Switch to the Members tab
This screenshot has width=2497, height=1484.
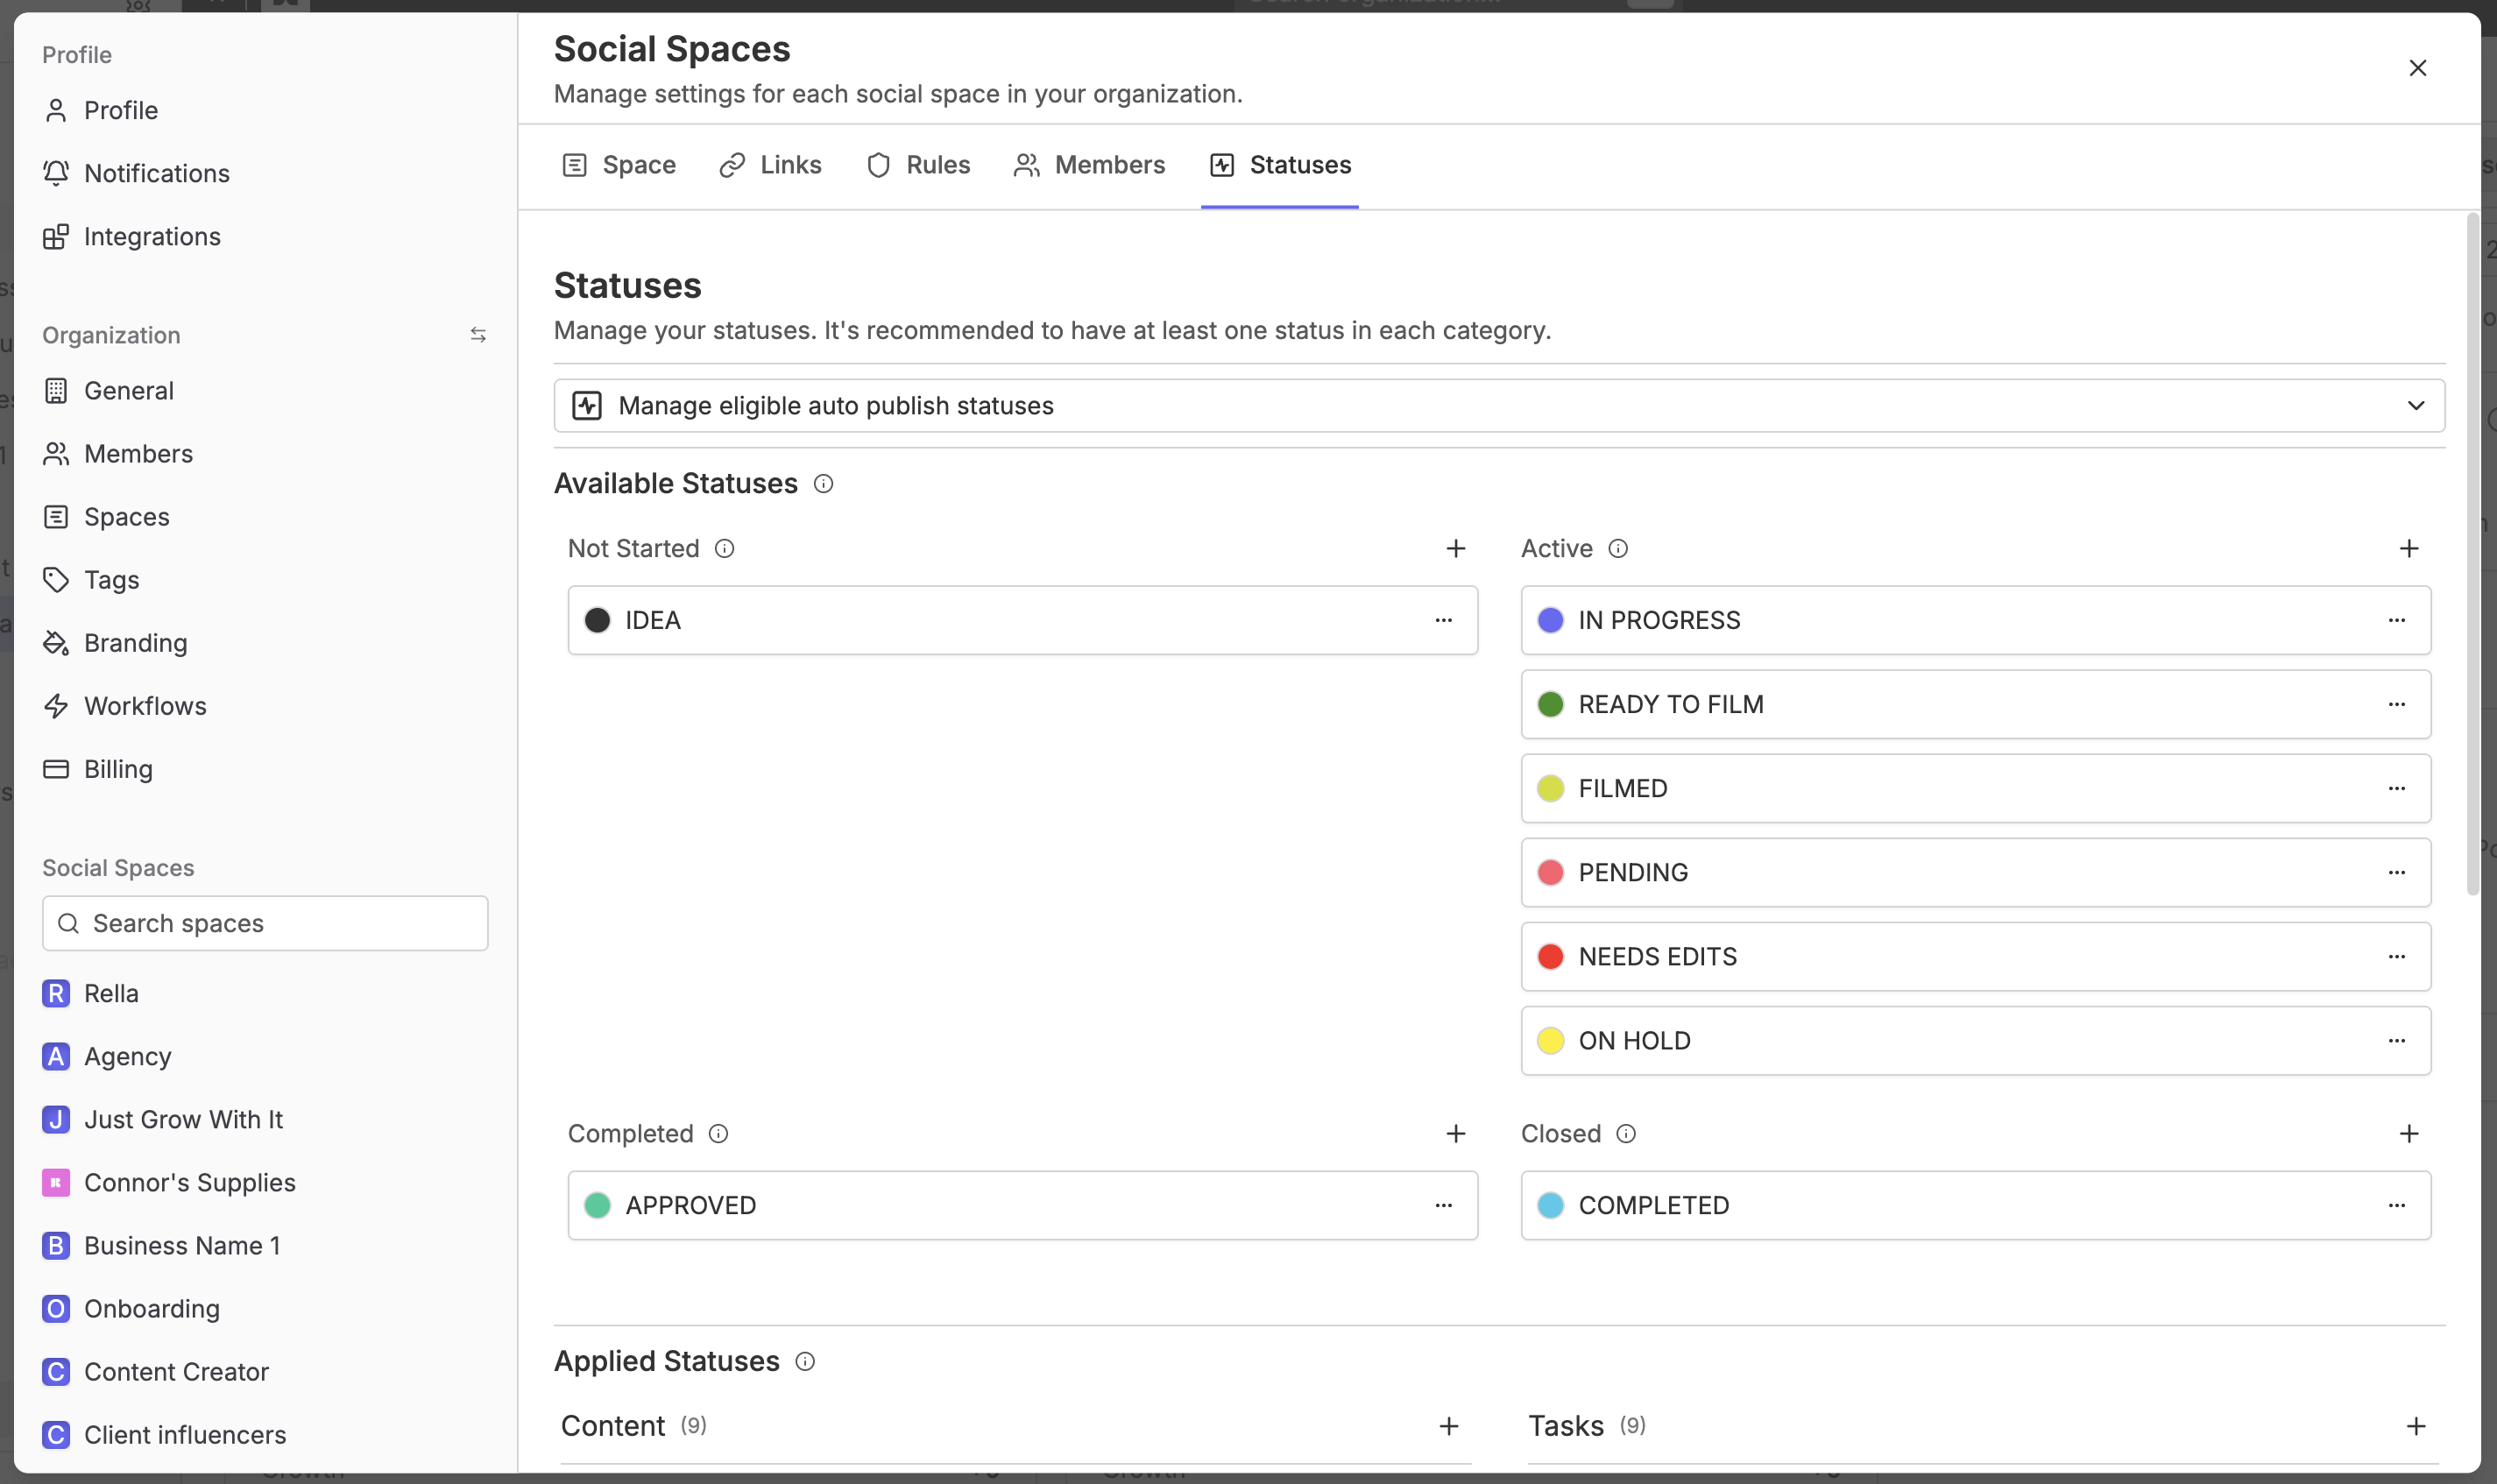1089,165
